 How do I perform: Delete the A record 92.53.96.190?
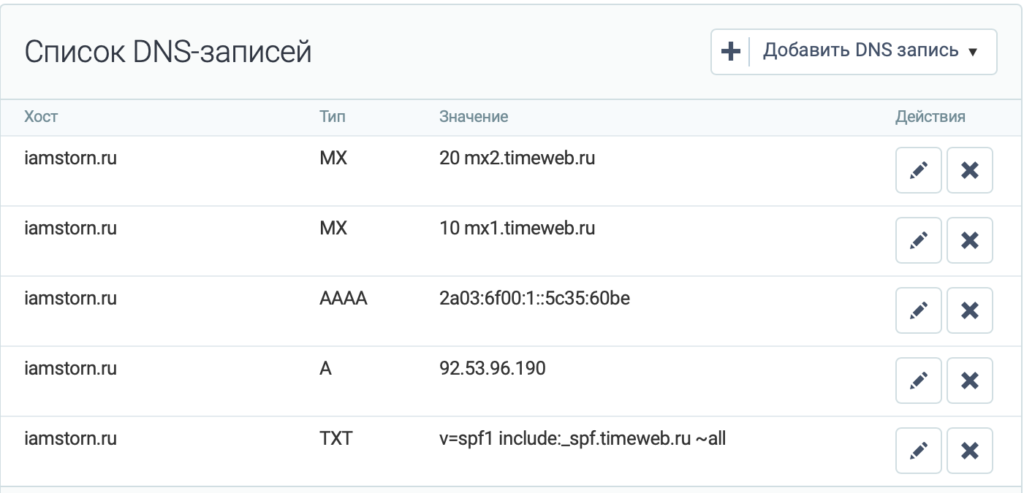970,380
